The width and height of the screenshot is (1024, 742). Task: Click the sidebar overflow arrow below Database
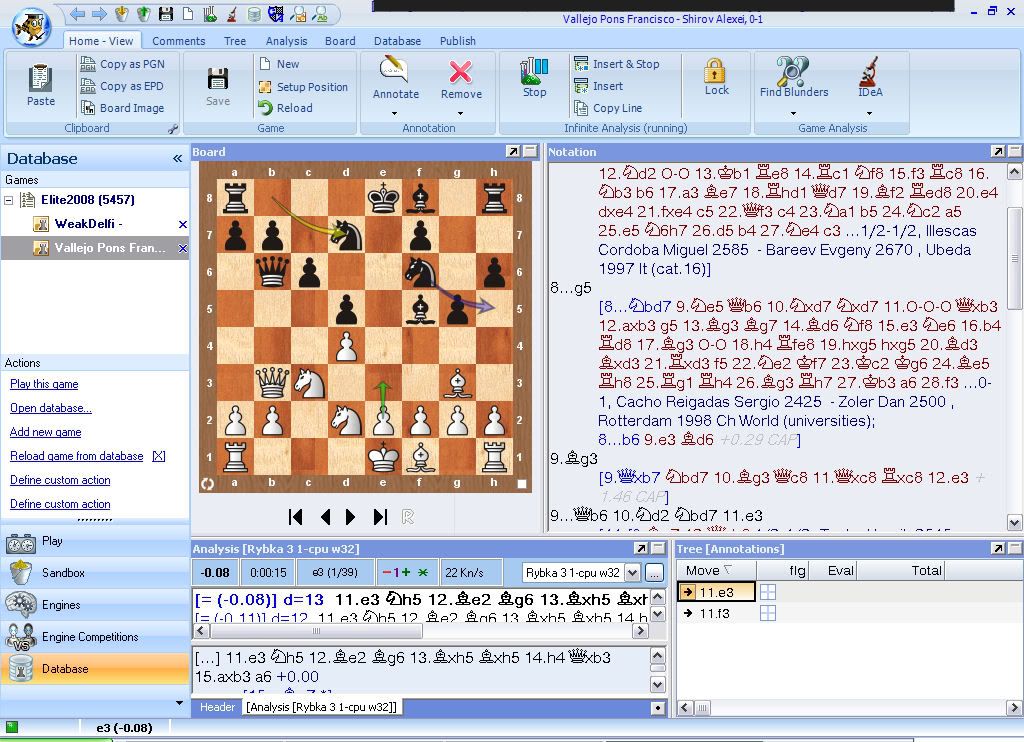180,703
